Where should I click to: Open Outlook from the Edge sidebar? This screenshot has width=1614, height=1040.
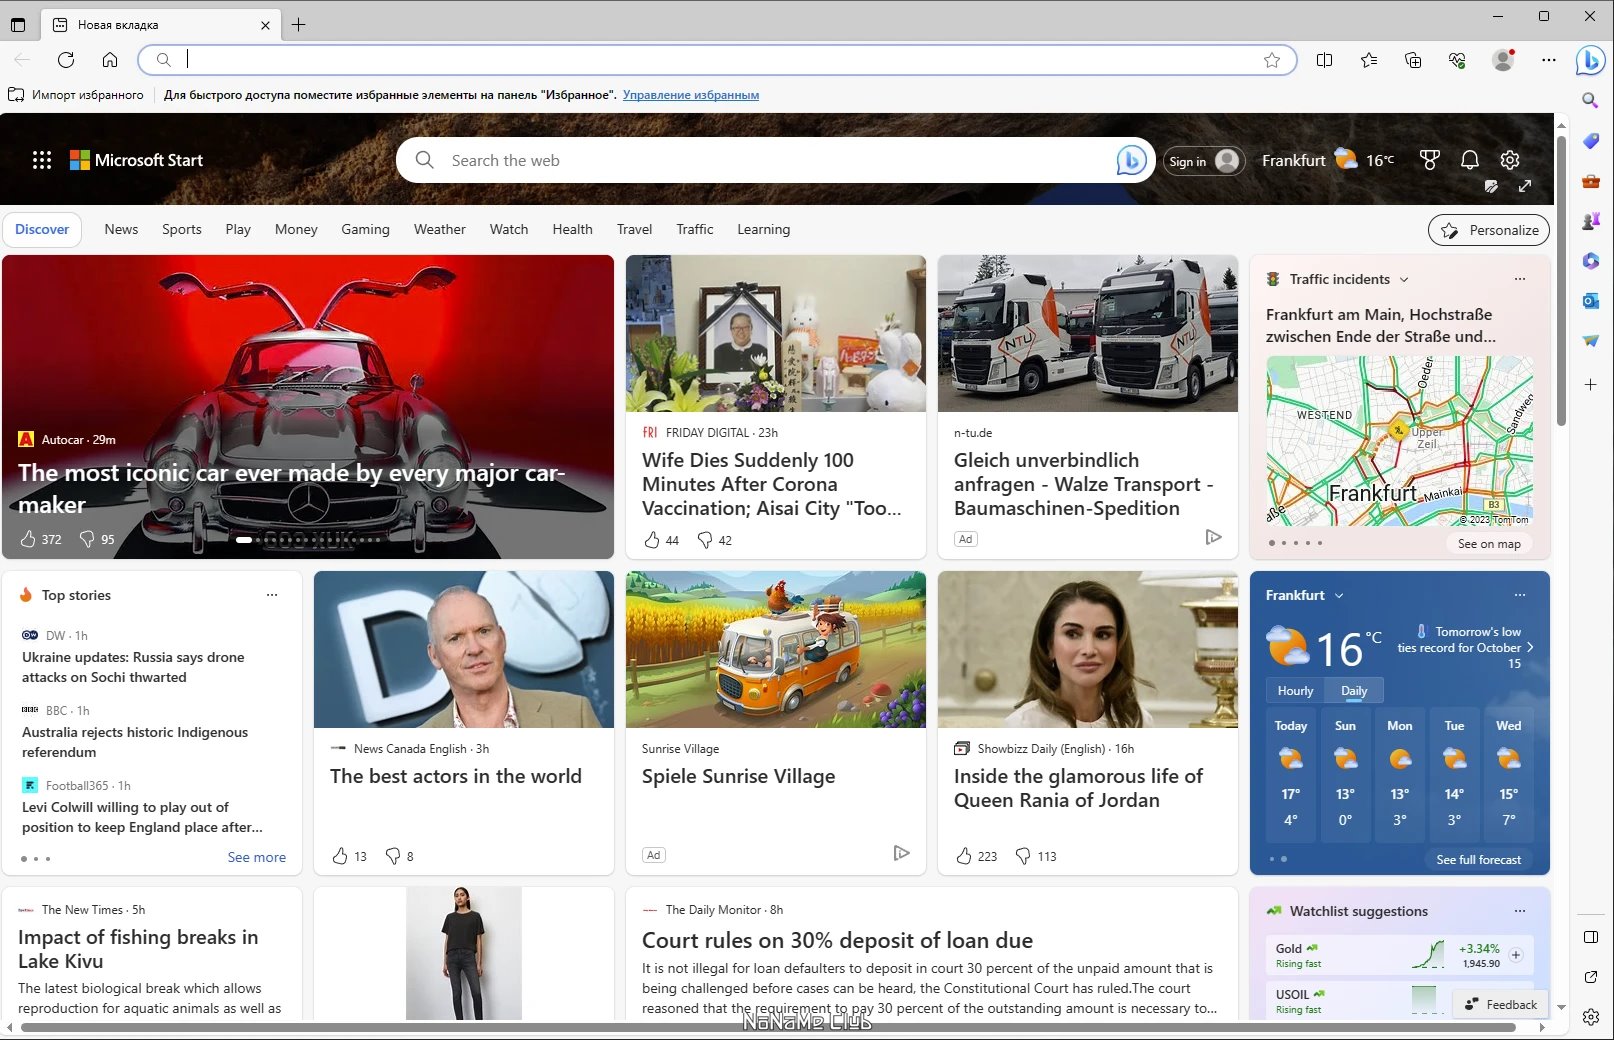pos(1590,300)
